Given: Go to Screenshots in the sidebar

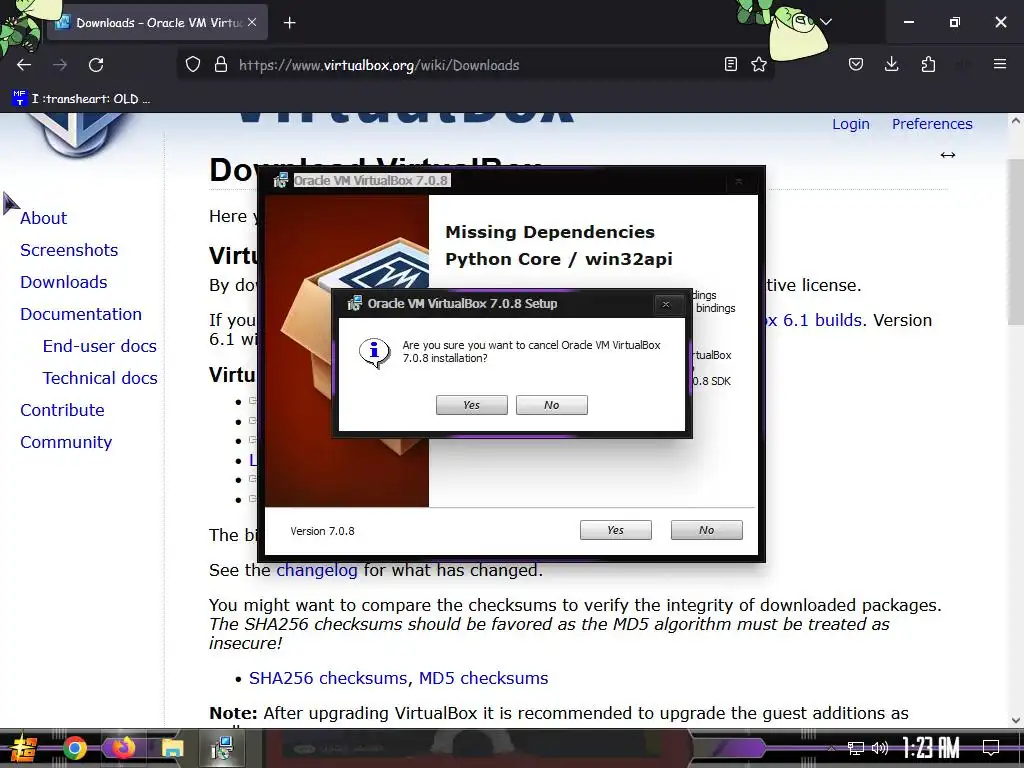Looking at the screenshot, I should coord(69,250).
